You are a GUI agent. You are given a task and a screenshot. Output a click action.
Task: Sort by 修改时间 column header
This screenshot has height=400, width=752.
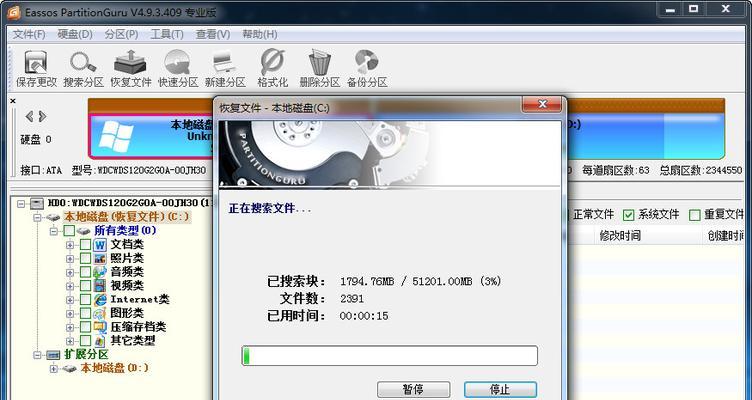[x=620, y=235]
